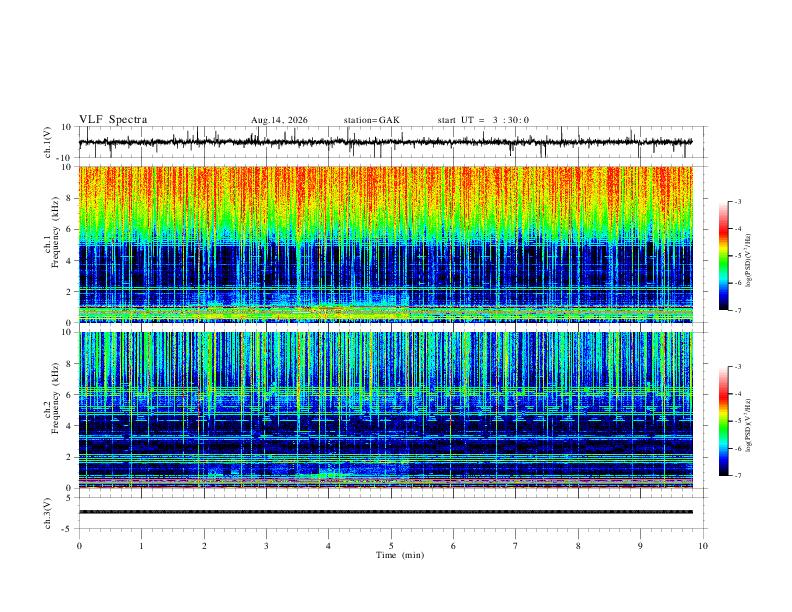Click the Time (min) axis label
This screenshot has width=792, height=612.
tap(400, 555)
